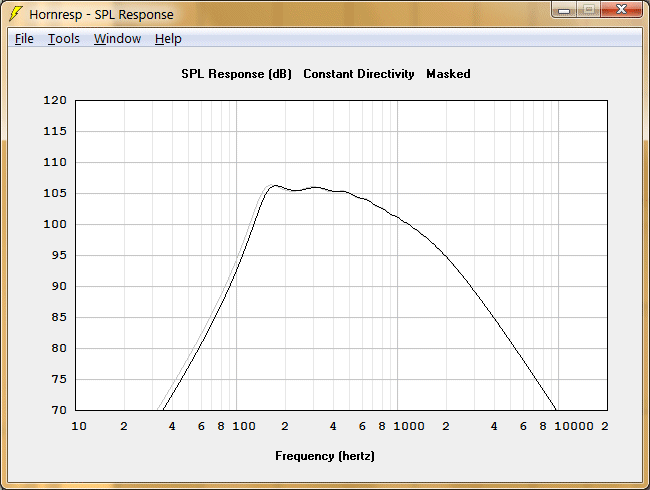Click the 90 dB y-axis label
The width and height of the screenshot is (650, 490).
pyautogui.click(x=59, y=286)
